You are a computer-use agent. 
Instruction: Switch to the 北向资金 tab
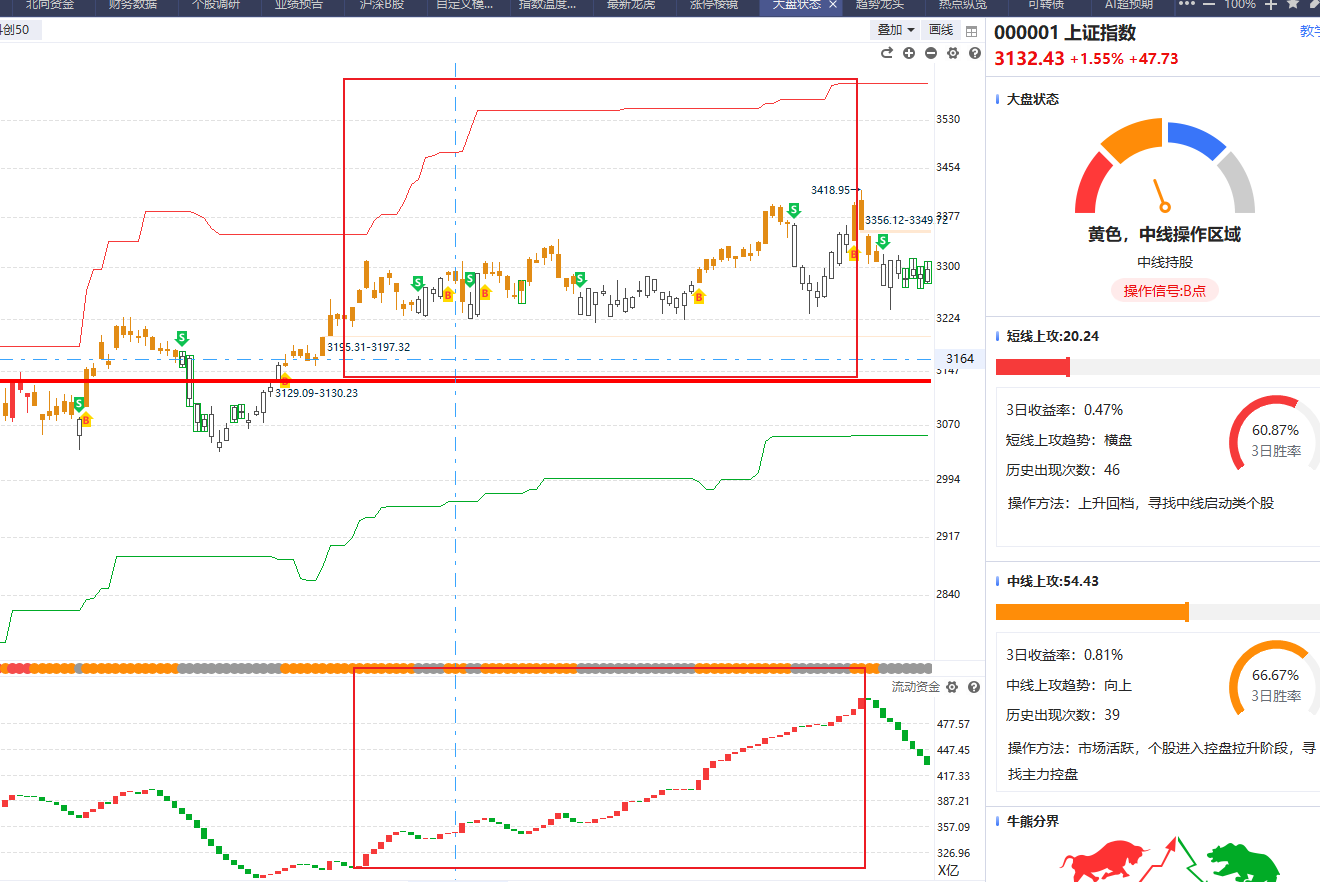pos(50,5)
